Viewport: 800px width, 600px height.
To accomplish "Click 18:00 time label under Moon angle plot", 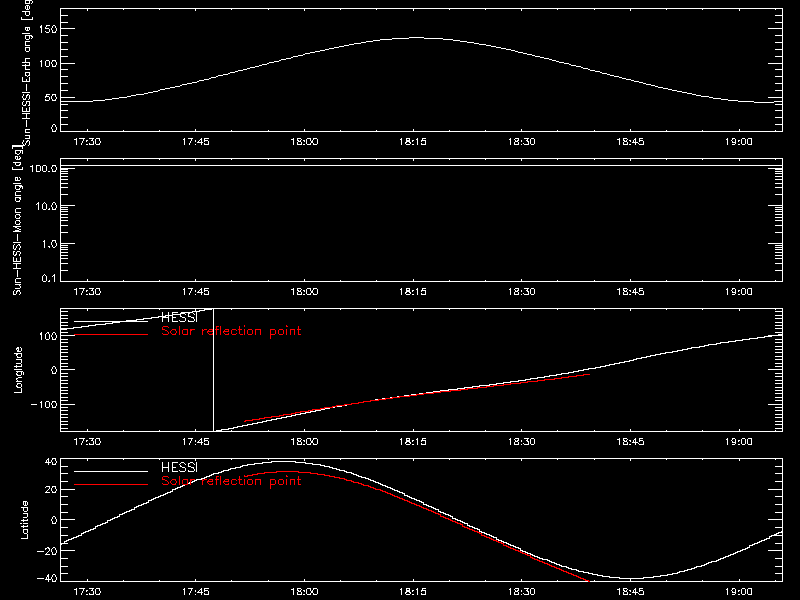I will [x=304, y=292].
